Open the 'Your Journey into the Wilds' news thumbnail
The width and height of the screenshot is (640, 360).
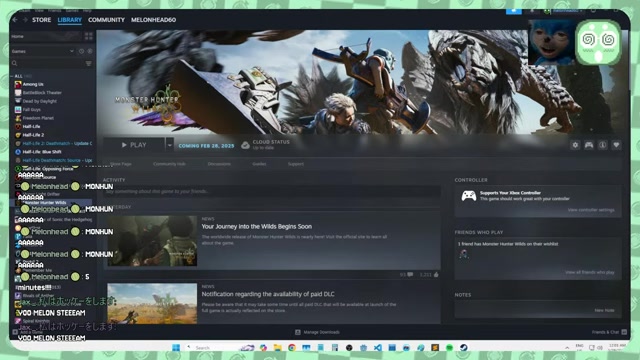point(152,241)
